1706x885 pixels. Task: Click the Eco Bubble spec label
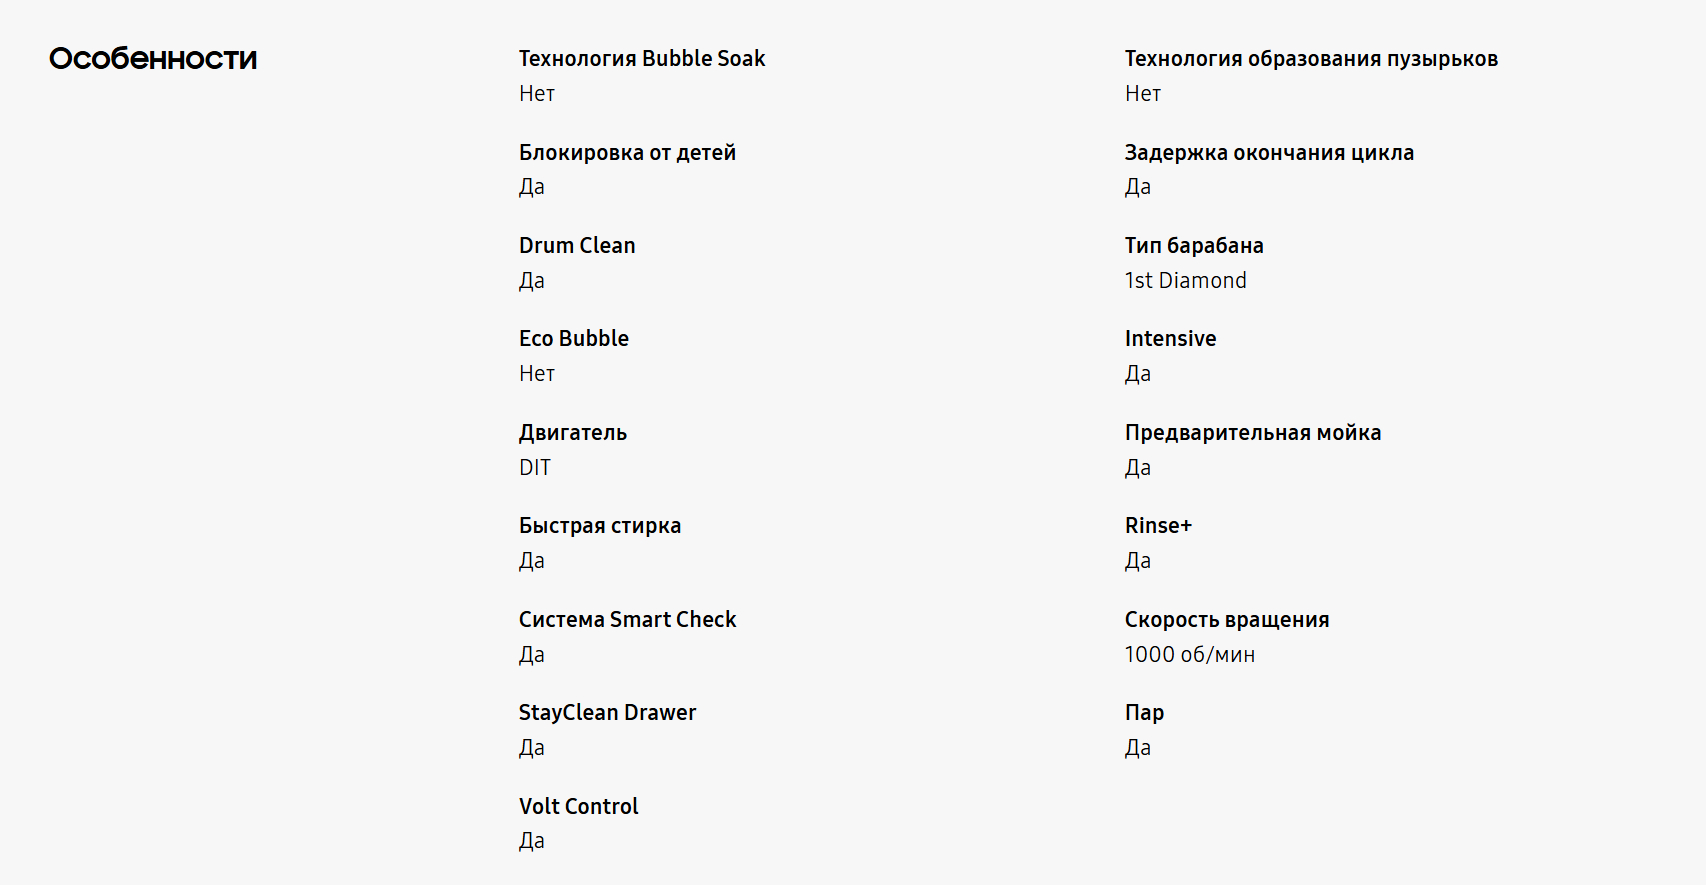(x=574, y=339)
